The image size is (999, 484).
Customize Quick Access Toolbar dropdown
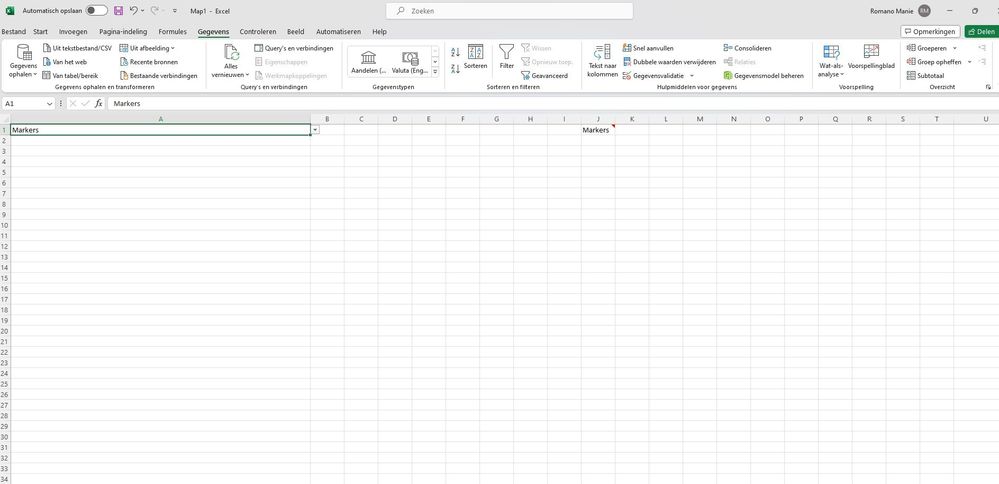[175, 11]
